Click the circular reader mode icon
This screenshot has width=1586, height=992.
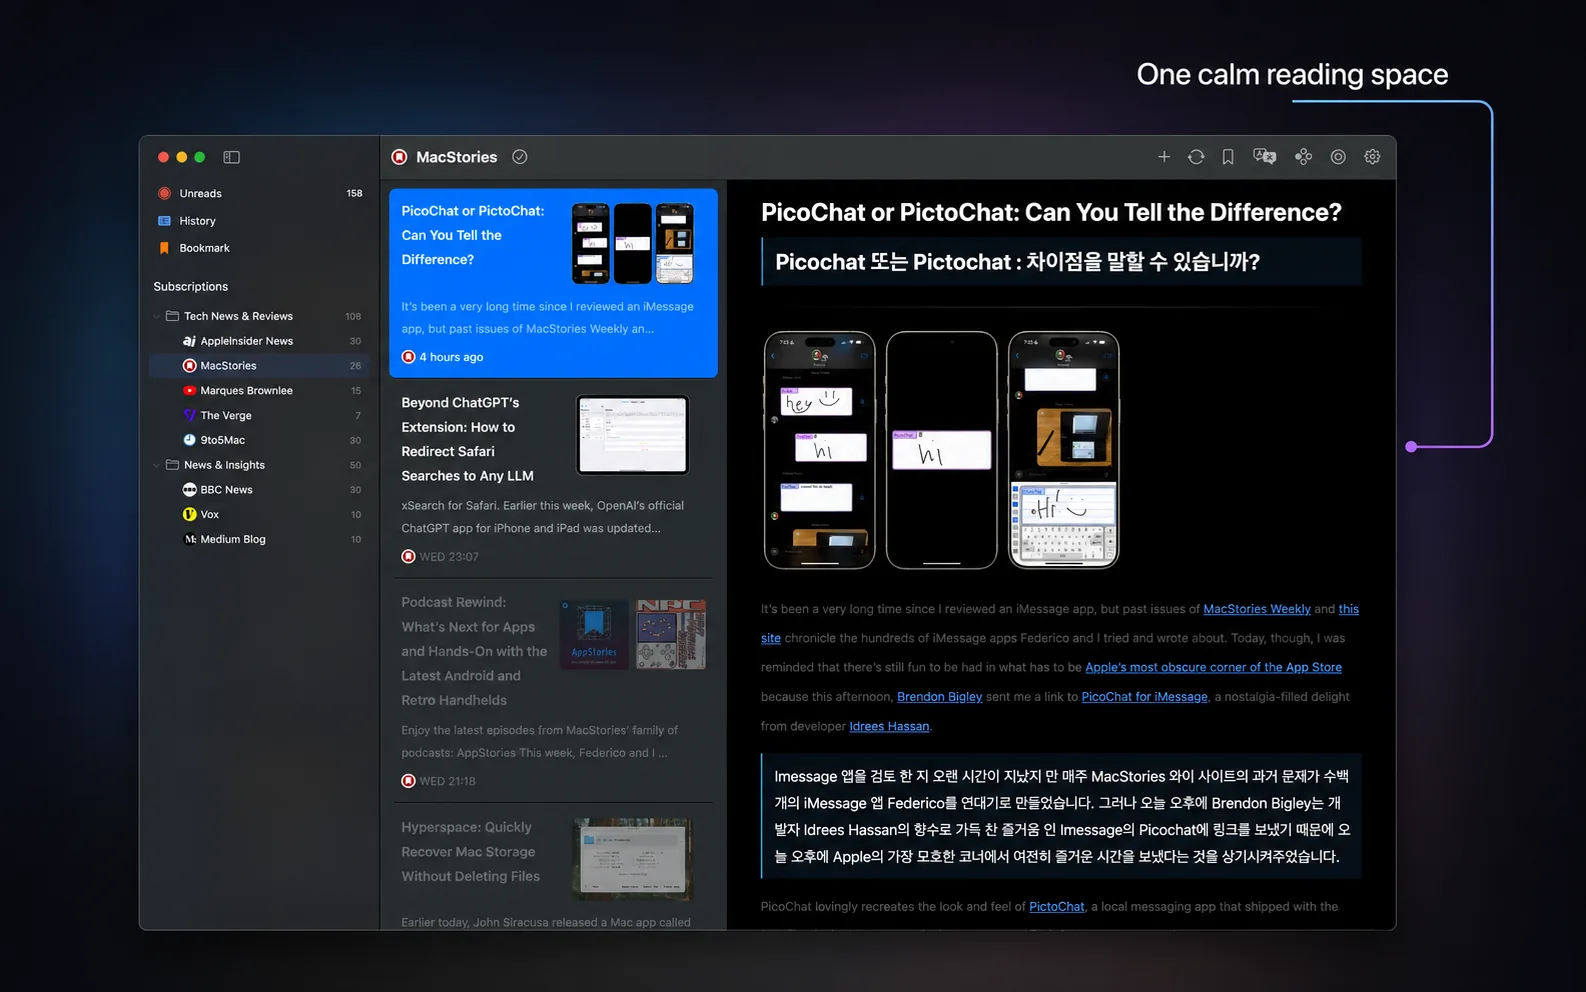(x=1338, y=157)
